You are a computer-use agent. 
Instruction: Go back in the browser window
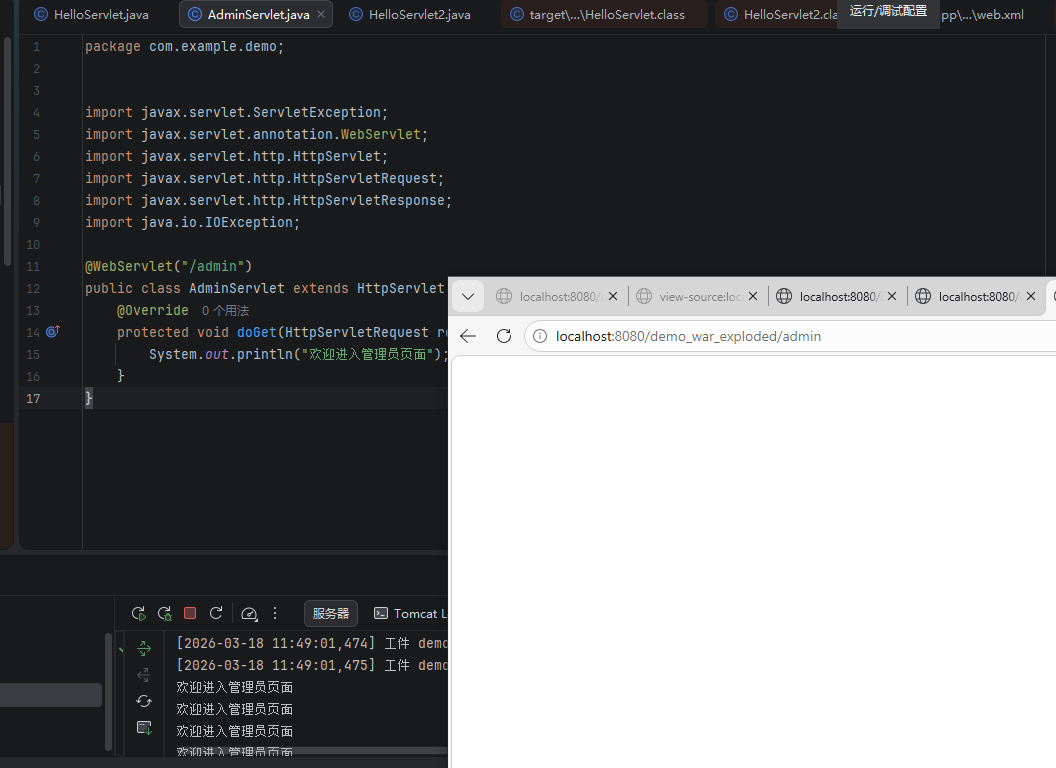pyautogui.click(x=468, y=336)
